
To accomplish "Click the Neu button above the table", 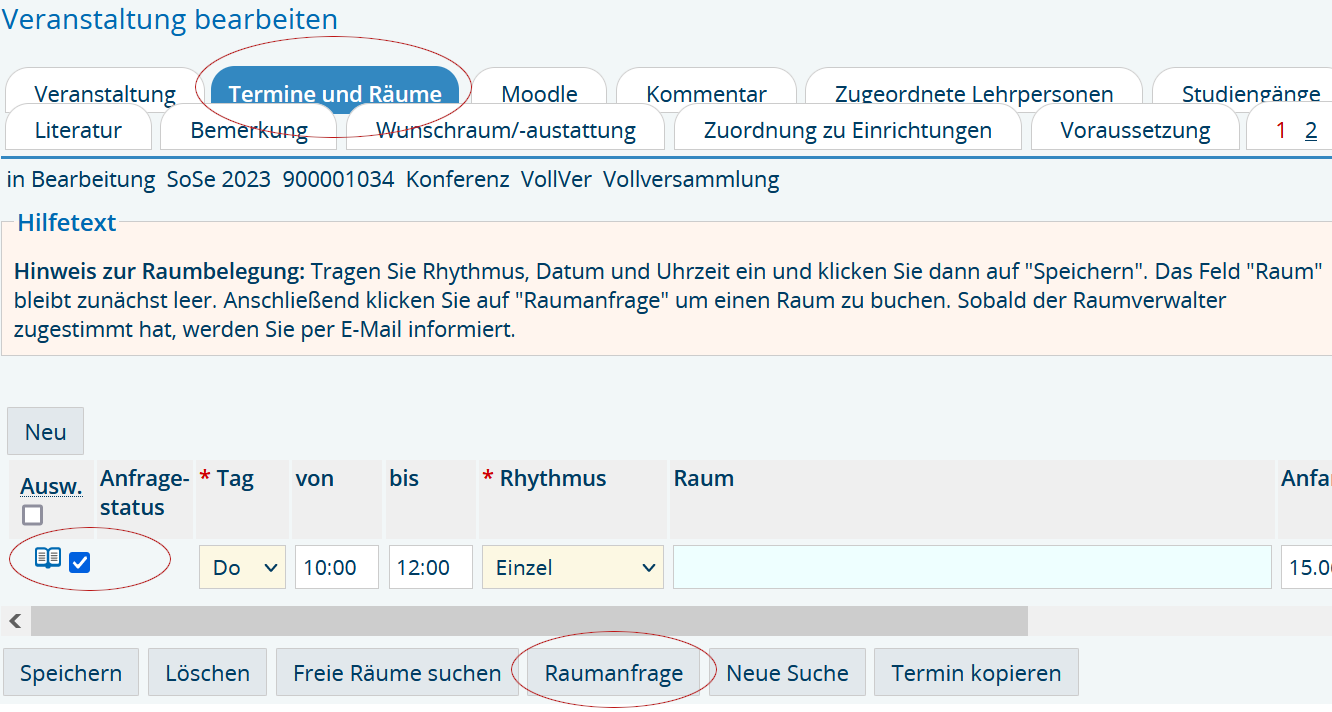I will tap(46, 432).
